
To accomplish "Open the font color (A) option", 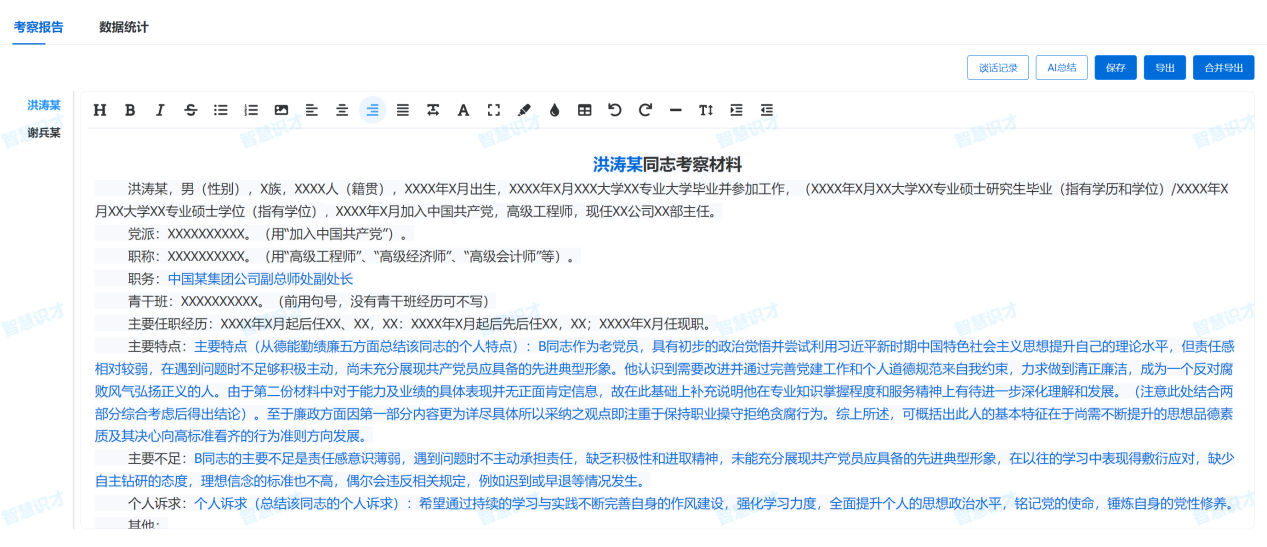I will click(x=463, y=110).
